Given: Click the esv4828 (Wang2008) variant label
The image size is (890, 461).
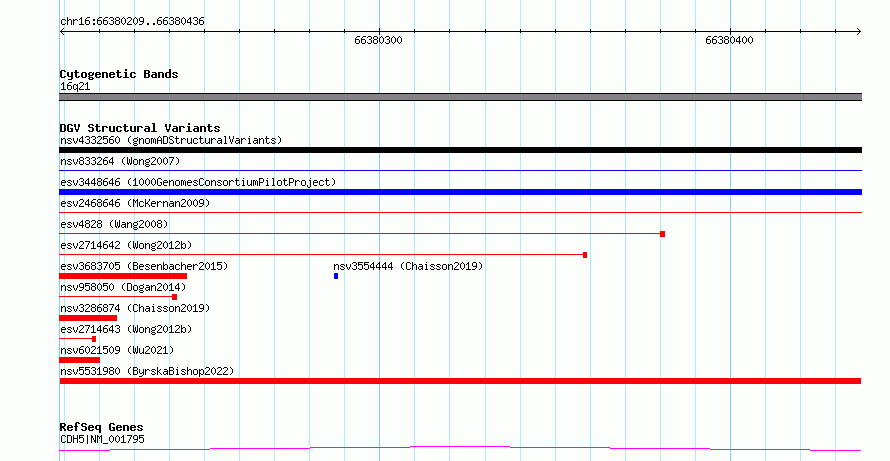Looking at the screenshot, I should (114, 224).
